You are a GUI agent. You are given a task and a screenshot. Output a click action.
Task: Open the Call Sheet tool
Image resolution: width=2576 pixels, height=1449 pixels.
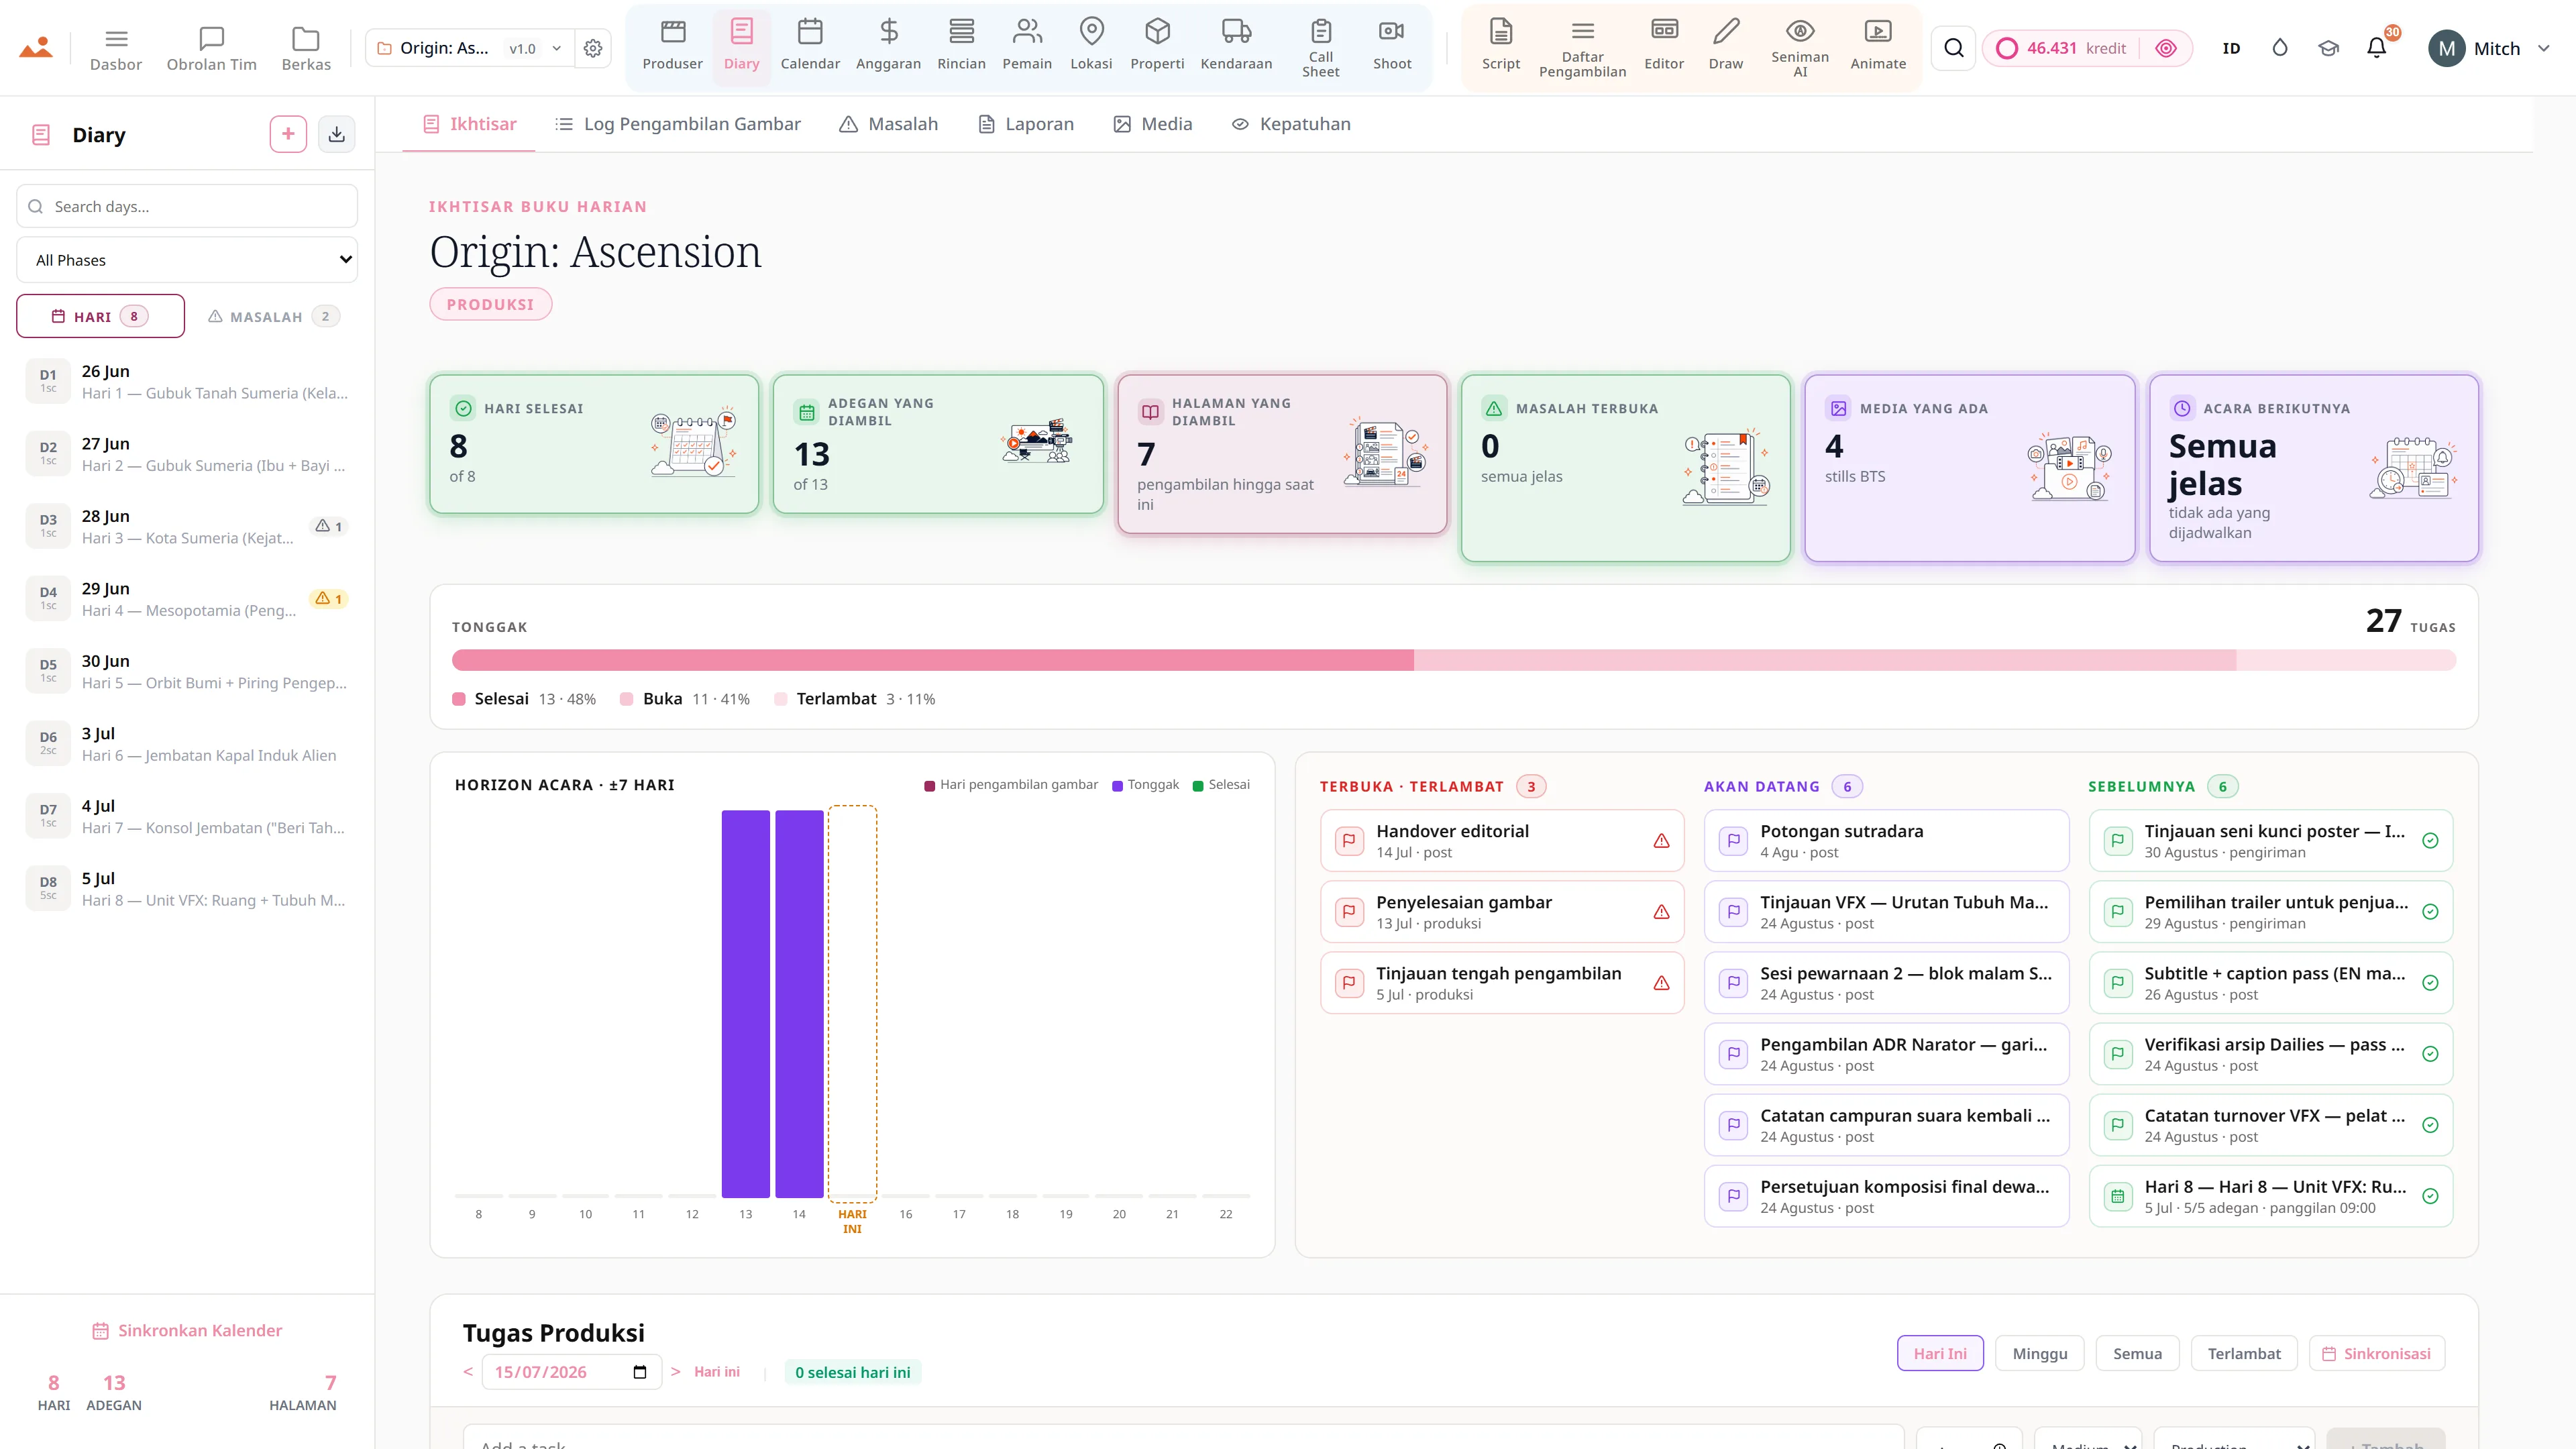[1320, 47]
